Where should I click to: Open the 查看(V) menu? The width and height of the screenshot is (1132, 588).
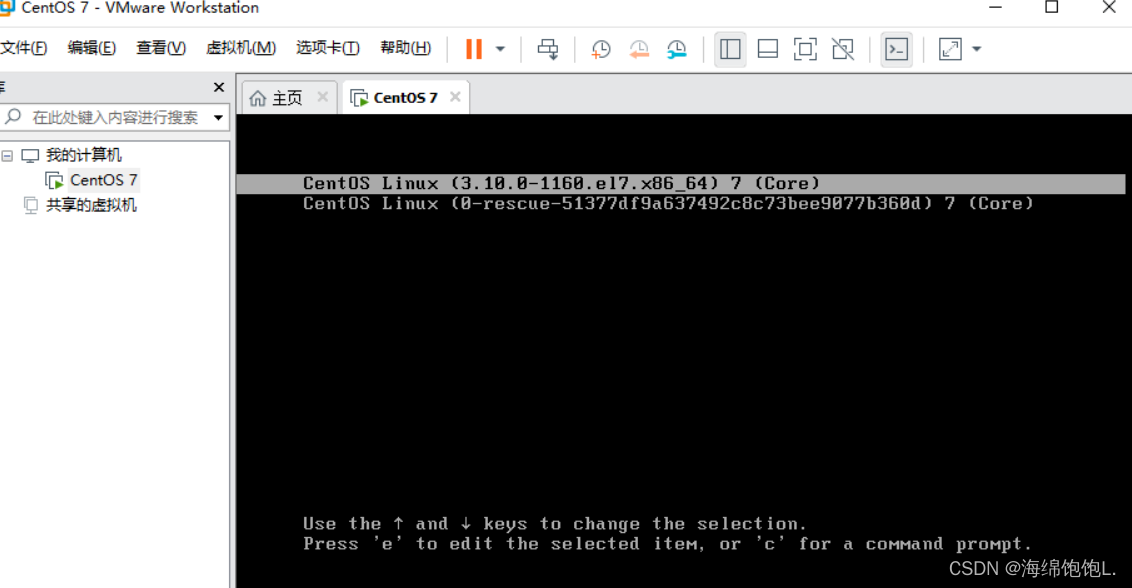[x=161, y=48]
